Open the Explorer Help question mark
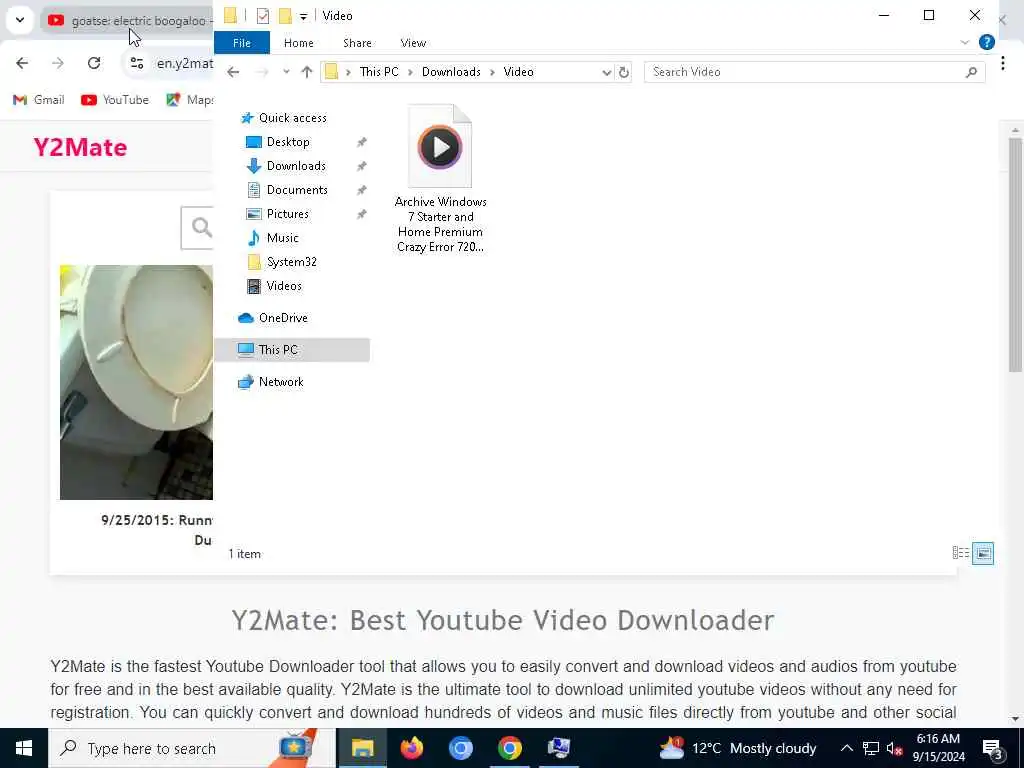The width and height of the screenshot is (1024, 768). (x=987, y=42)
